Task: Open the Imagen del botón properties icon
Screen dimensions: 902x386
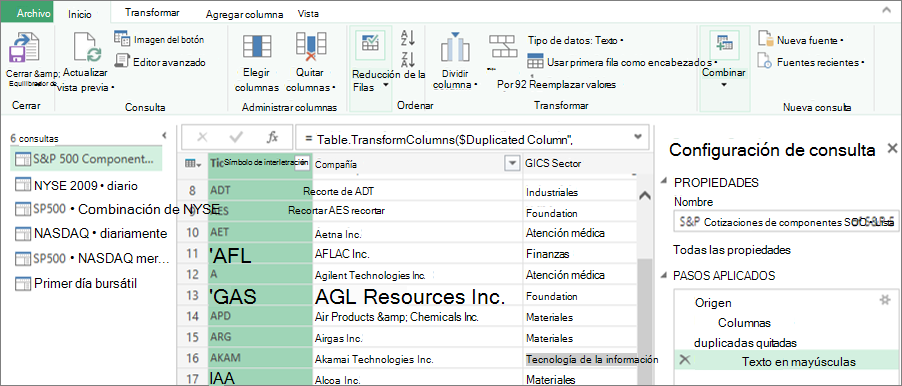Action: pos(122,39)
